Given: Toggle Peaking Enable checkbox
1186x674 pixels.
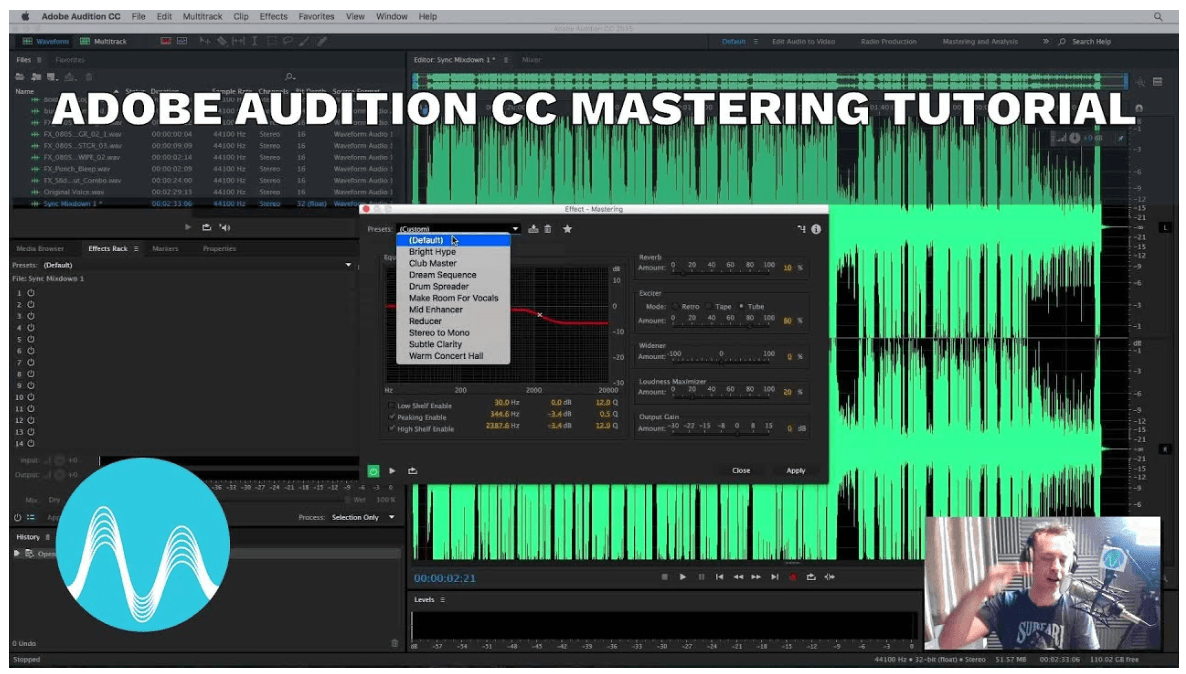Looking at the screenshot, I should click(x=392, y=417).
